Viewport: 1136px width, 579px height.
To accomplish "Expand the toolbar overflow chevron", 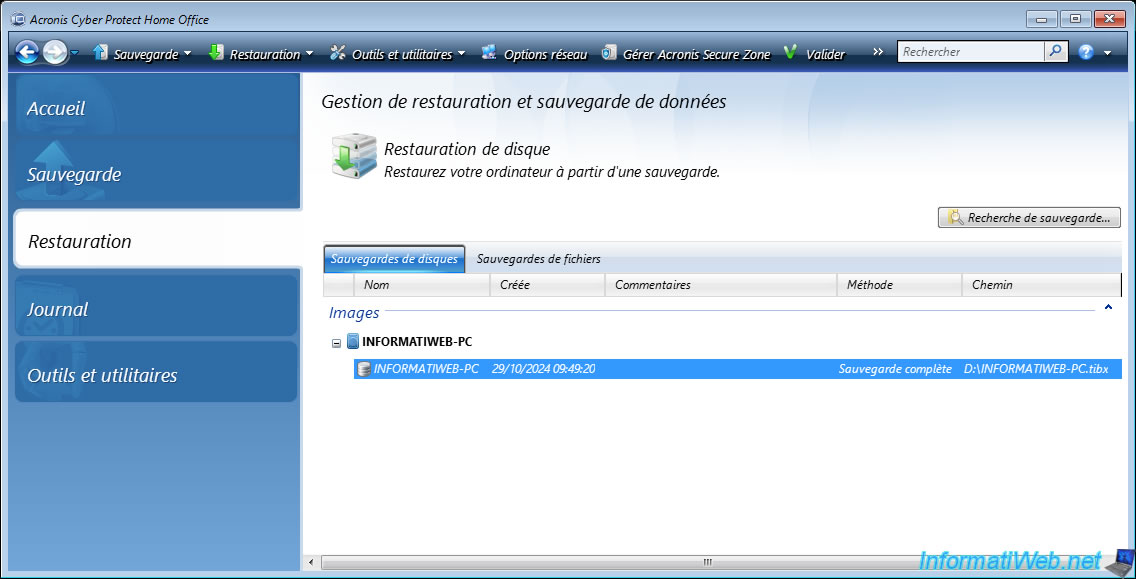I will [x=878, y=52].
